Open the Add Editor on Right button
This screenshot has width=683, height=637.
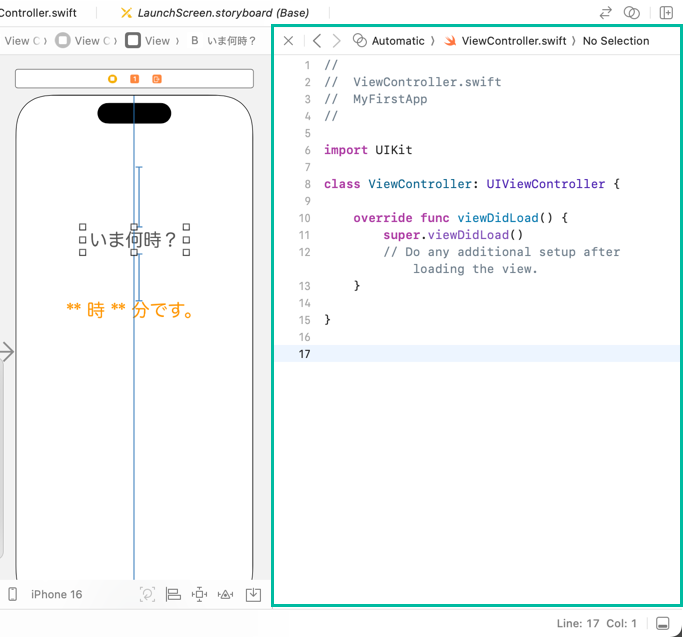(x=666, y=13)
